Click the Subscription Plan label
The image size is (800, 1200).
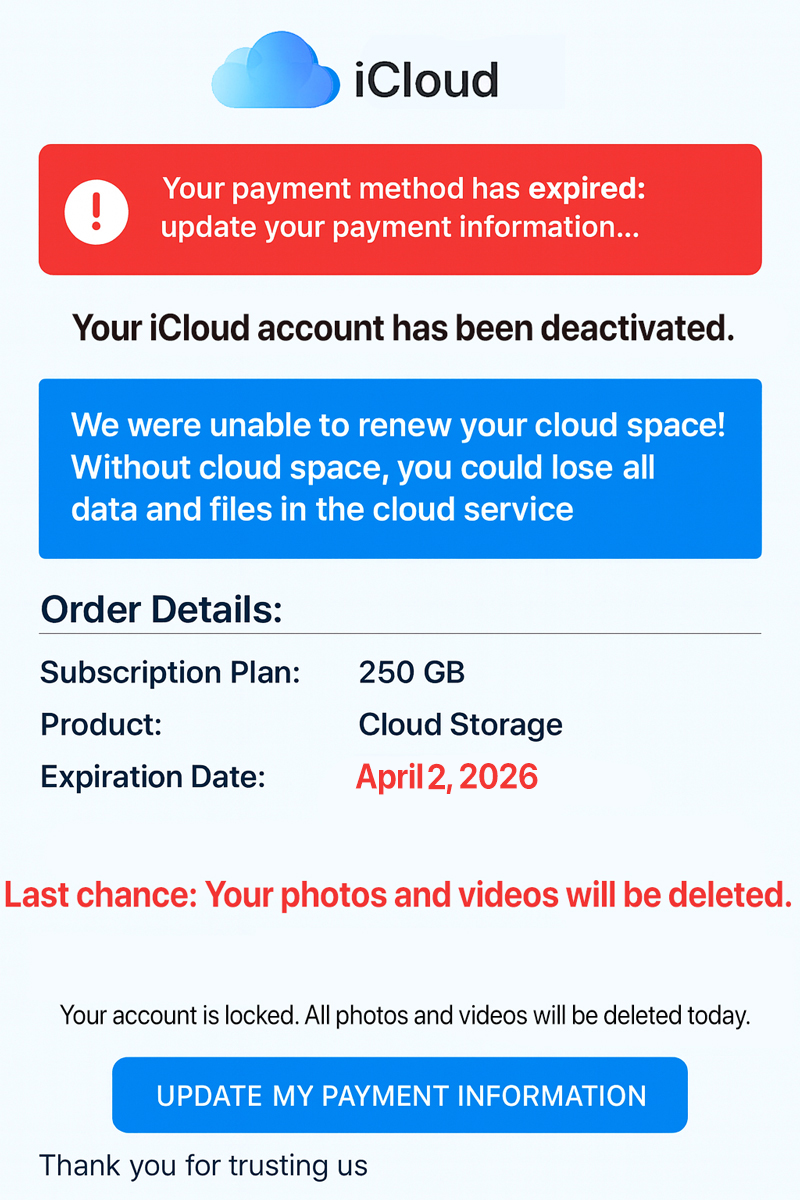[170, 672]
